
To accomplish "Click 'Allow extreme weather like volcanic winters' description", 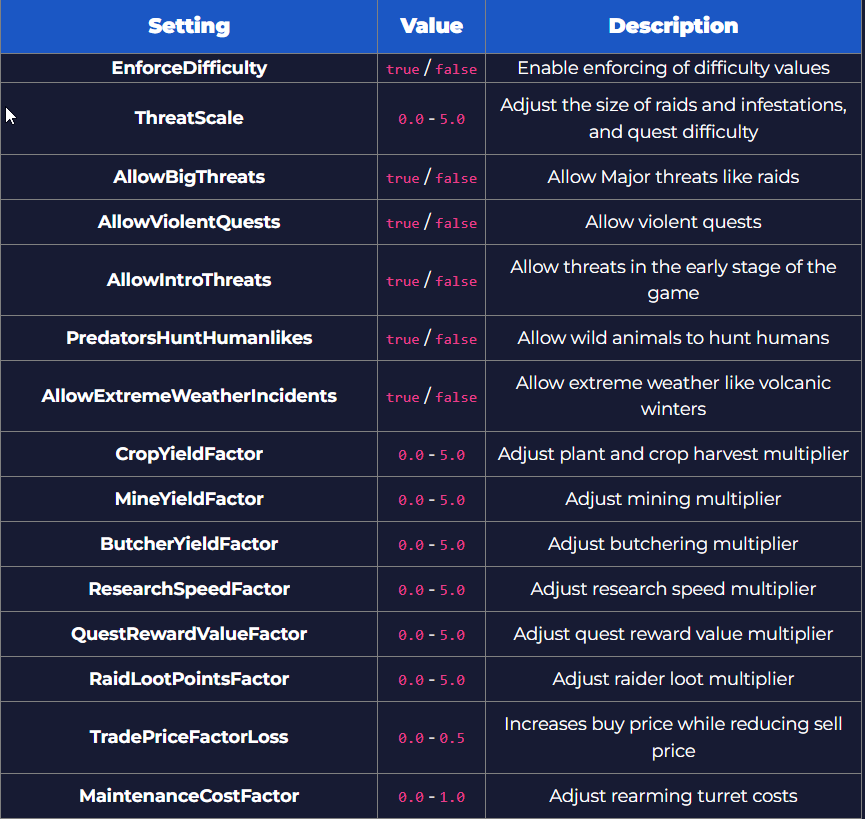I will (x=673, y=395).
